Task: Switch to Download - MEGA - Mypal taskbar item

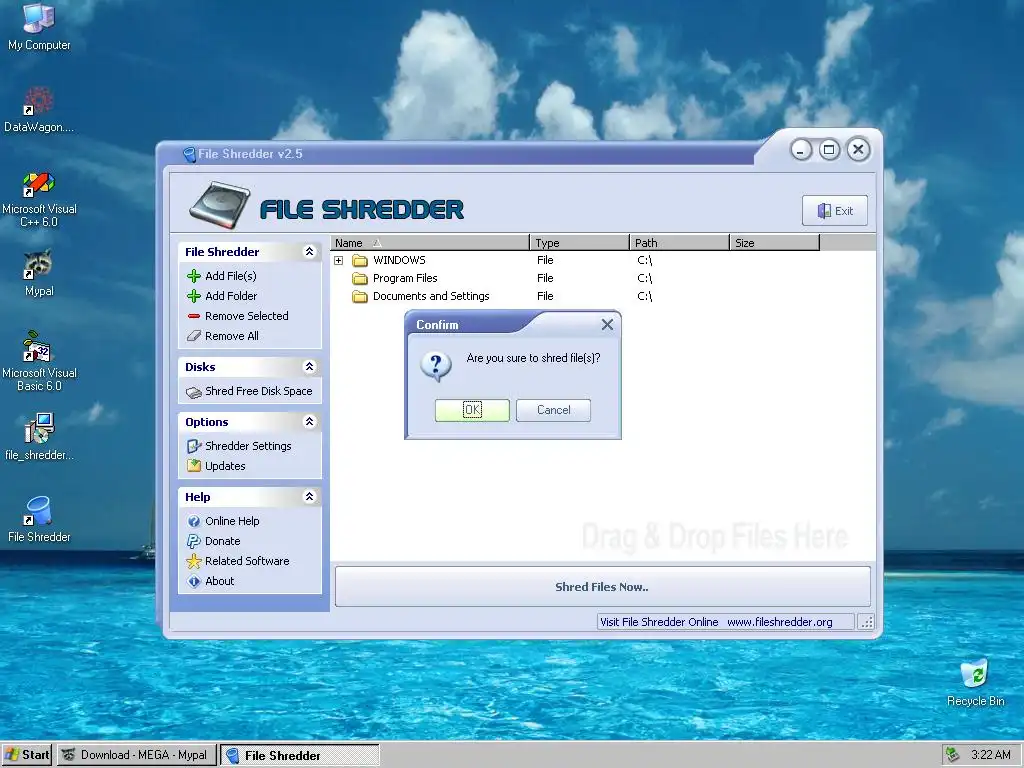Action: click(136, 755)
